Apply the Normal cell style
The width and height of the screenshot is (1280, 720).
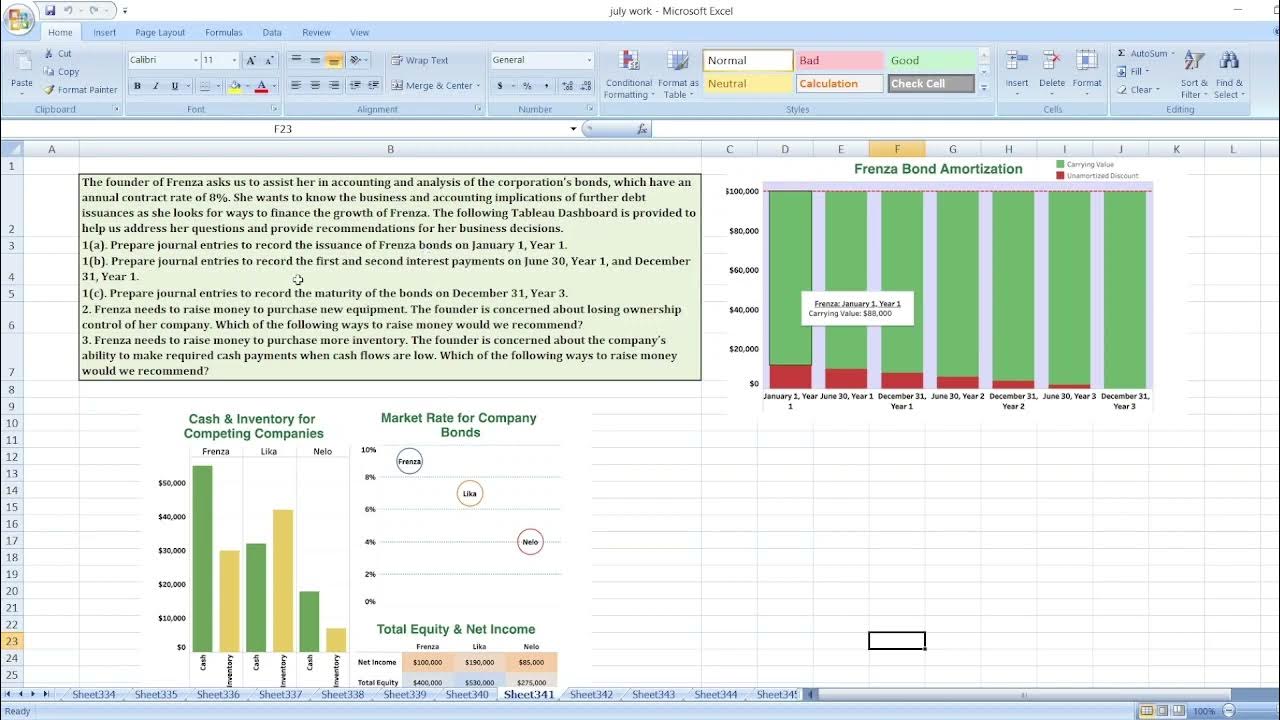(748, 60)
